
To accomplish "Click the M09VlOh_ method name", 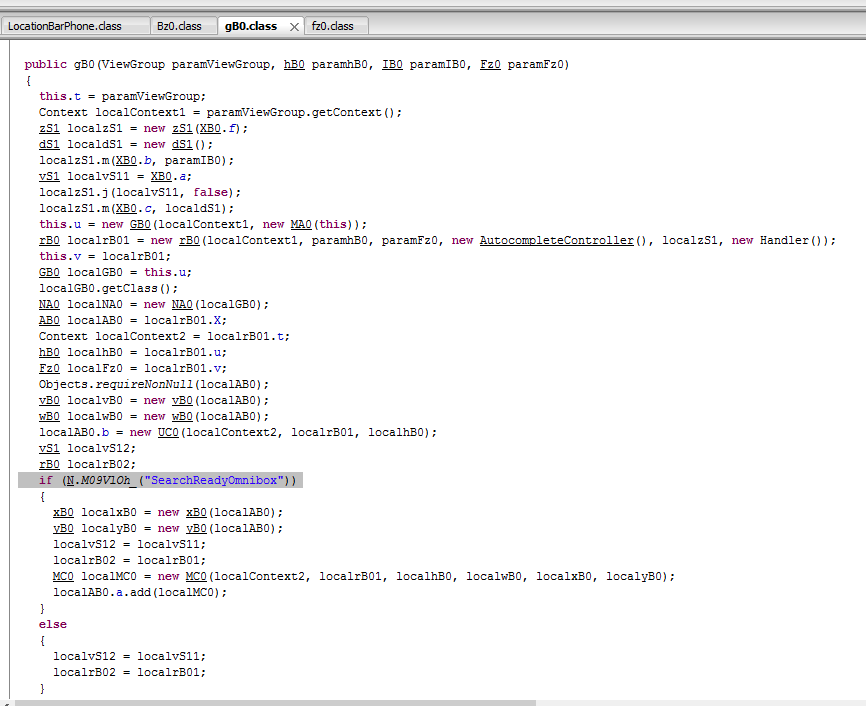I will (x=108, y=481).
